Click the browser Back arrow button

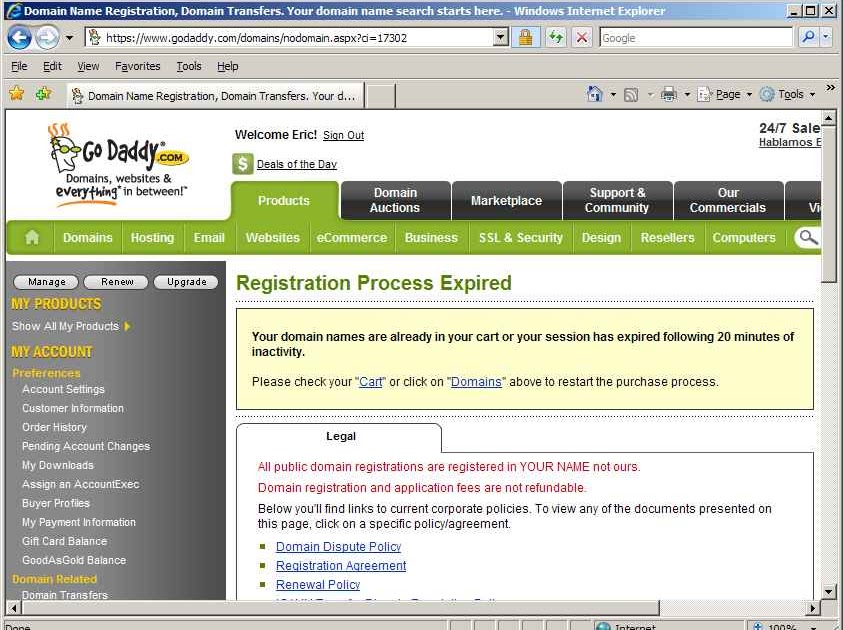[x=20, y=38]
